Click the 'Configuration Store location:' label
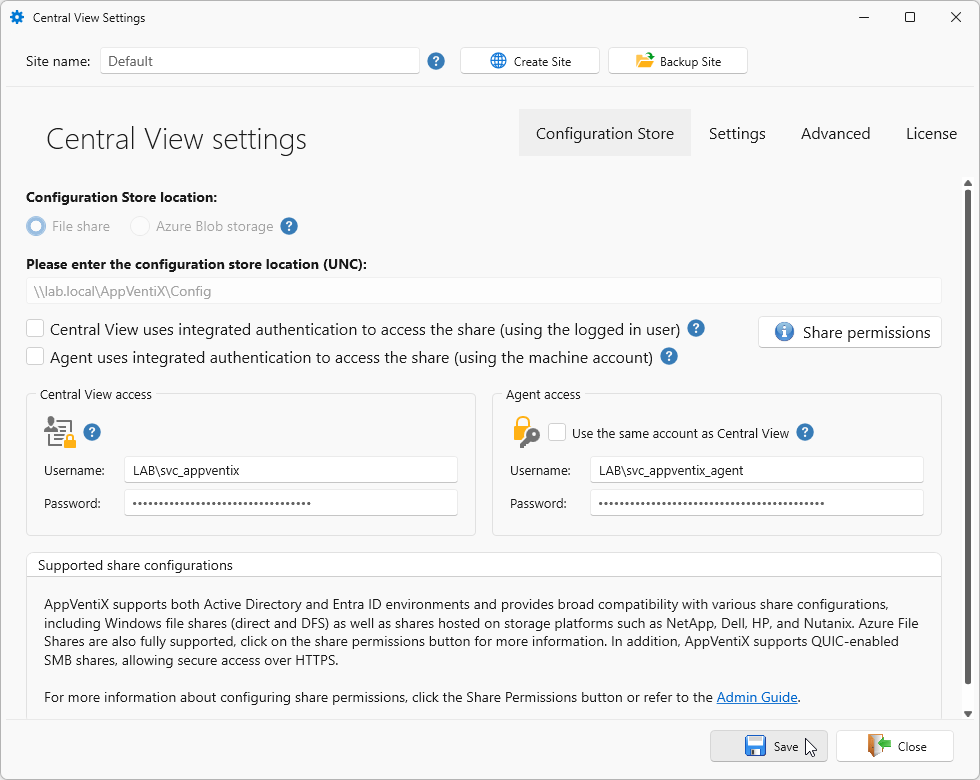This screenshot has width=980, height=780. click(121, 197)
